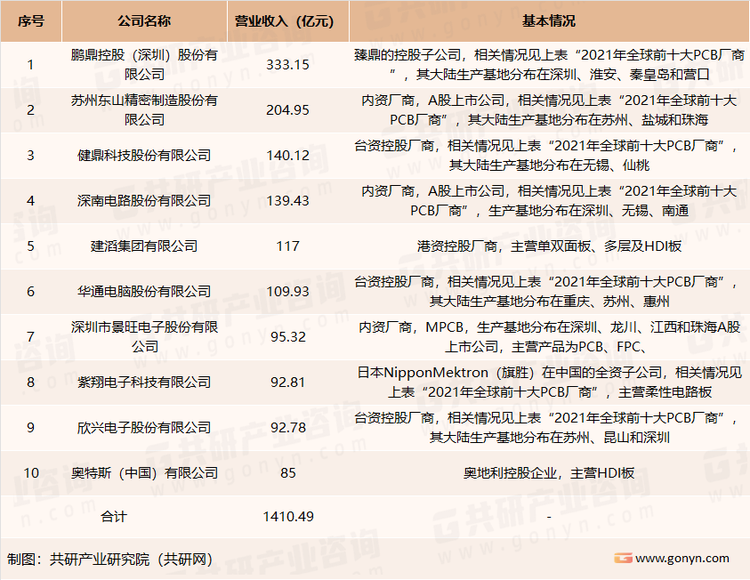Click description starting 臻鼎的控股子公司
This screenshot has height=580, width=750.
(549, 65)
